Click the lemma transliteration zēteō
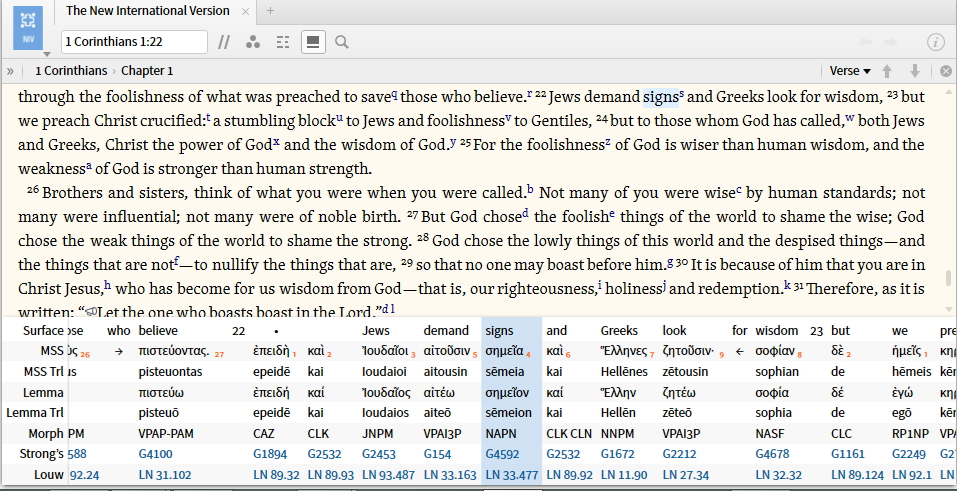The height and width of the screenshot is (491, 957). click(x=679, y=413)
